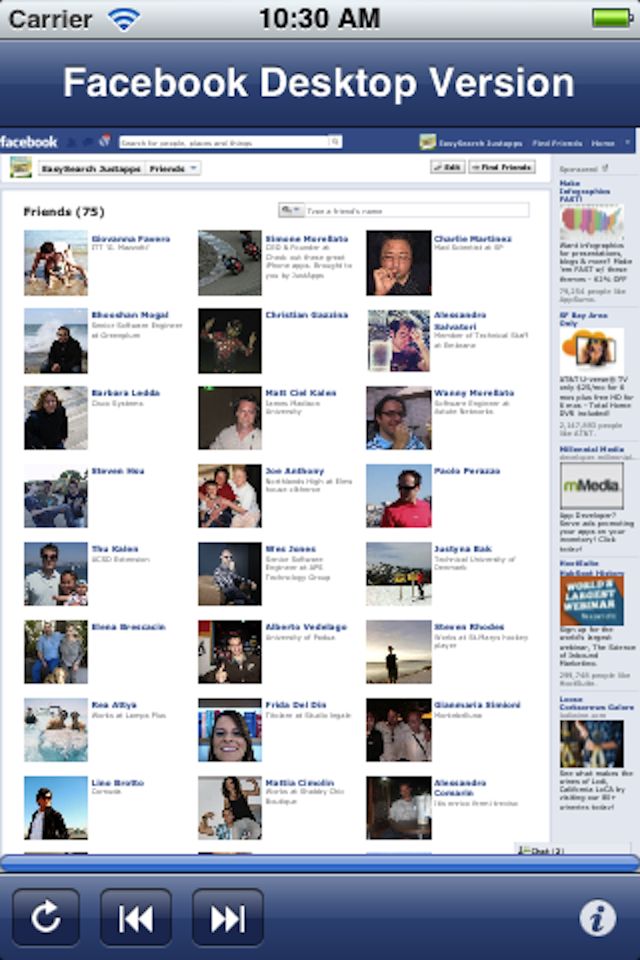The width and height of the screenshot is (640, 960).
Task: Tap the skip-forward (next) toolbar button
Action: [228, 917]
